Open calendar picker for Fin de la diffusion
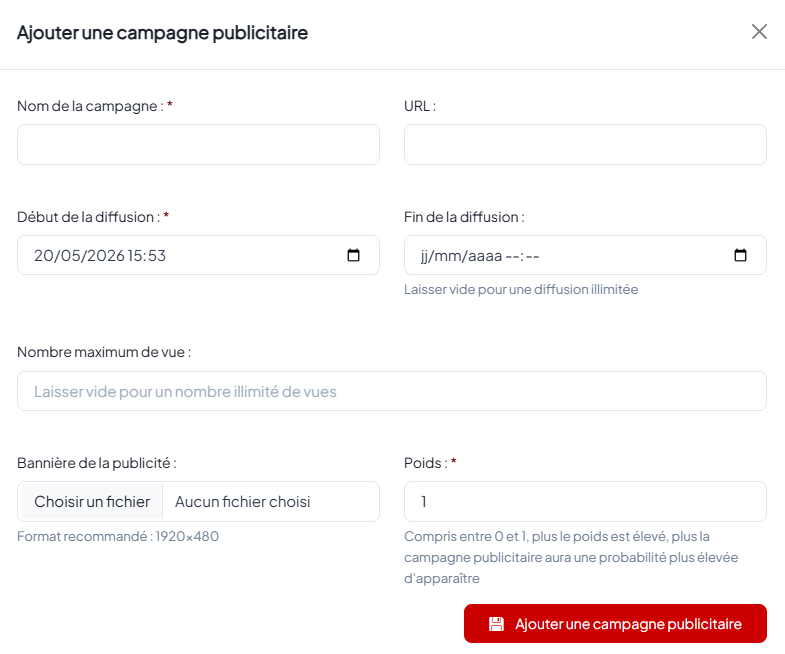The width and height of the screenshot is (785, 654). (740, 255)
